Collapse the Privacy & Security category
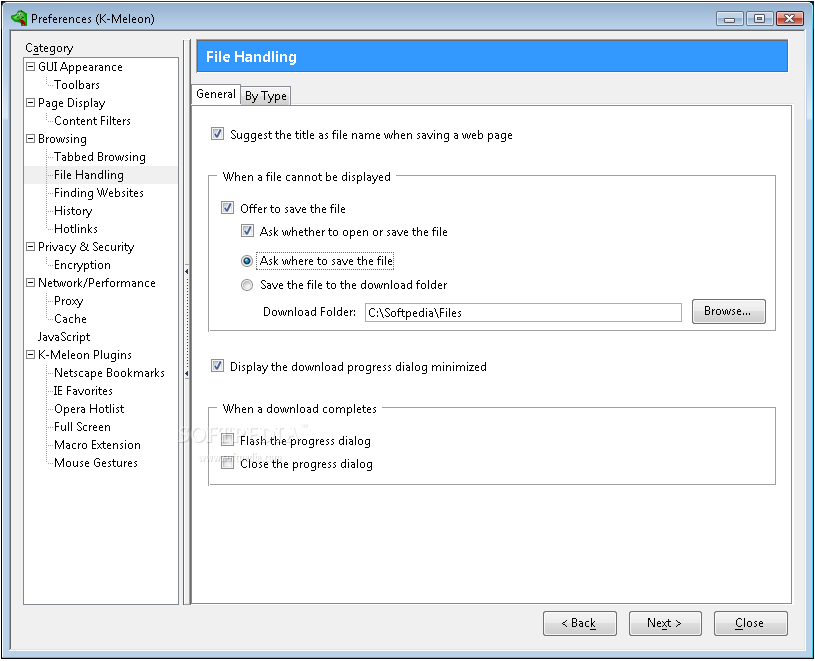 coord(31,246)
